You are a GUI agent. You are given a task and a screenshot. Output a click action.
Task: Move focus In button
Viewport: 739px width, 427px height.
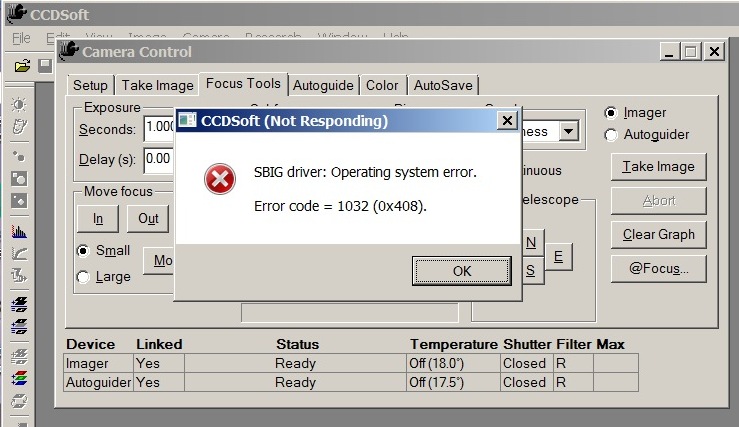click(98, 219)
